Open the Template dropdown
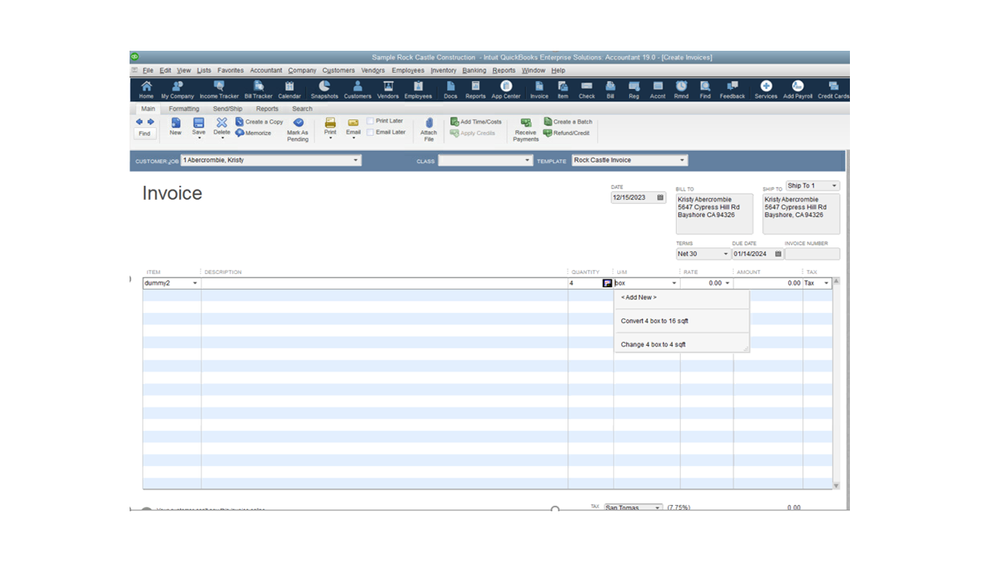Screen dimensions: 999x562 point(682,160)
